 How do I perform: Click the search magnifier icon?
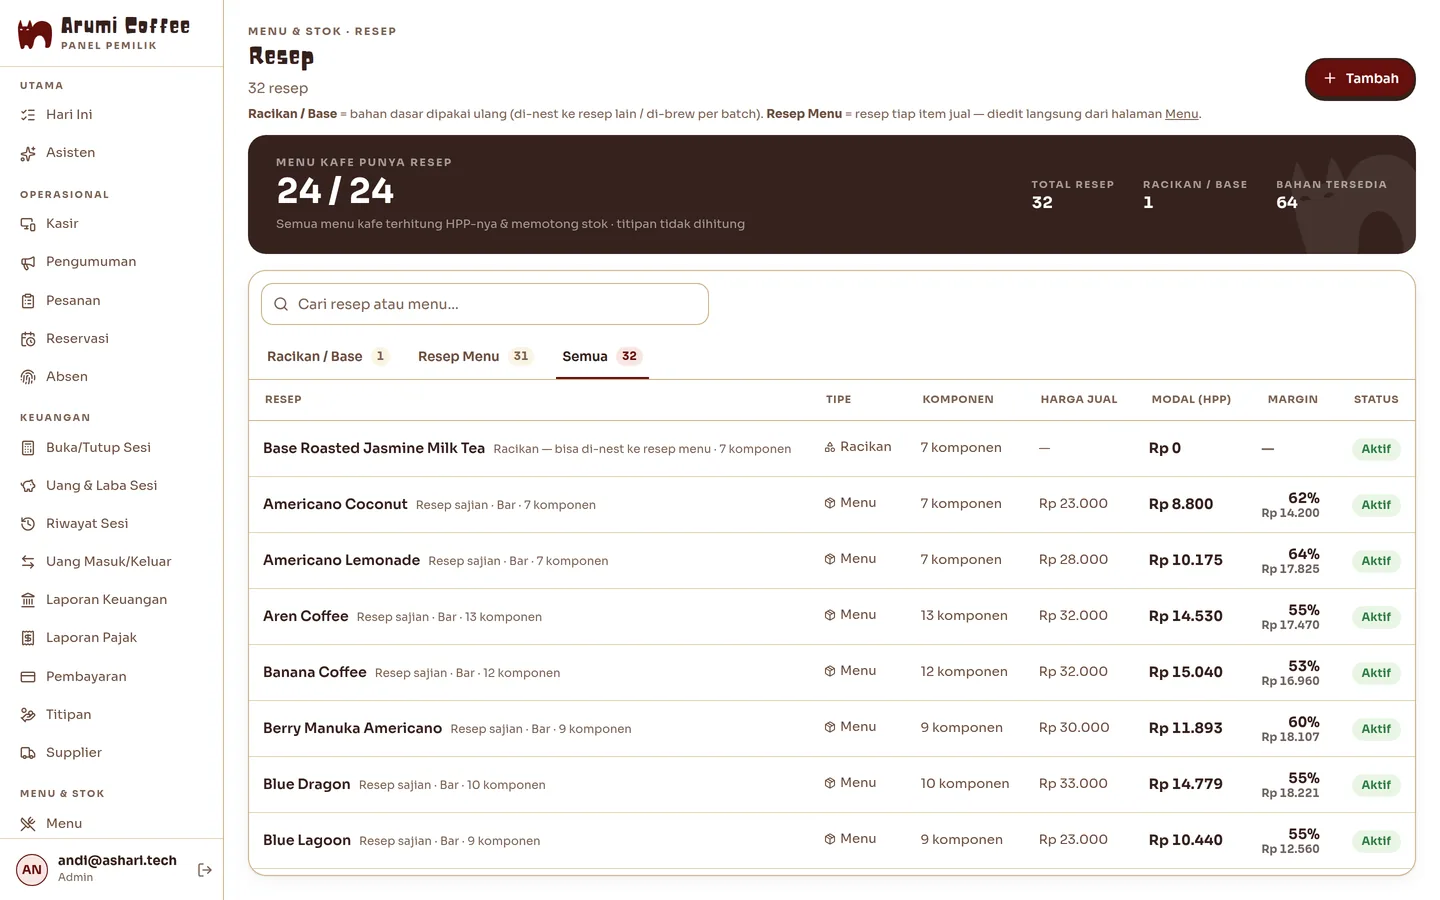click(x=281, y=304)
